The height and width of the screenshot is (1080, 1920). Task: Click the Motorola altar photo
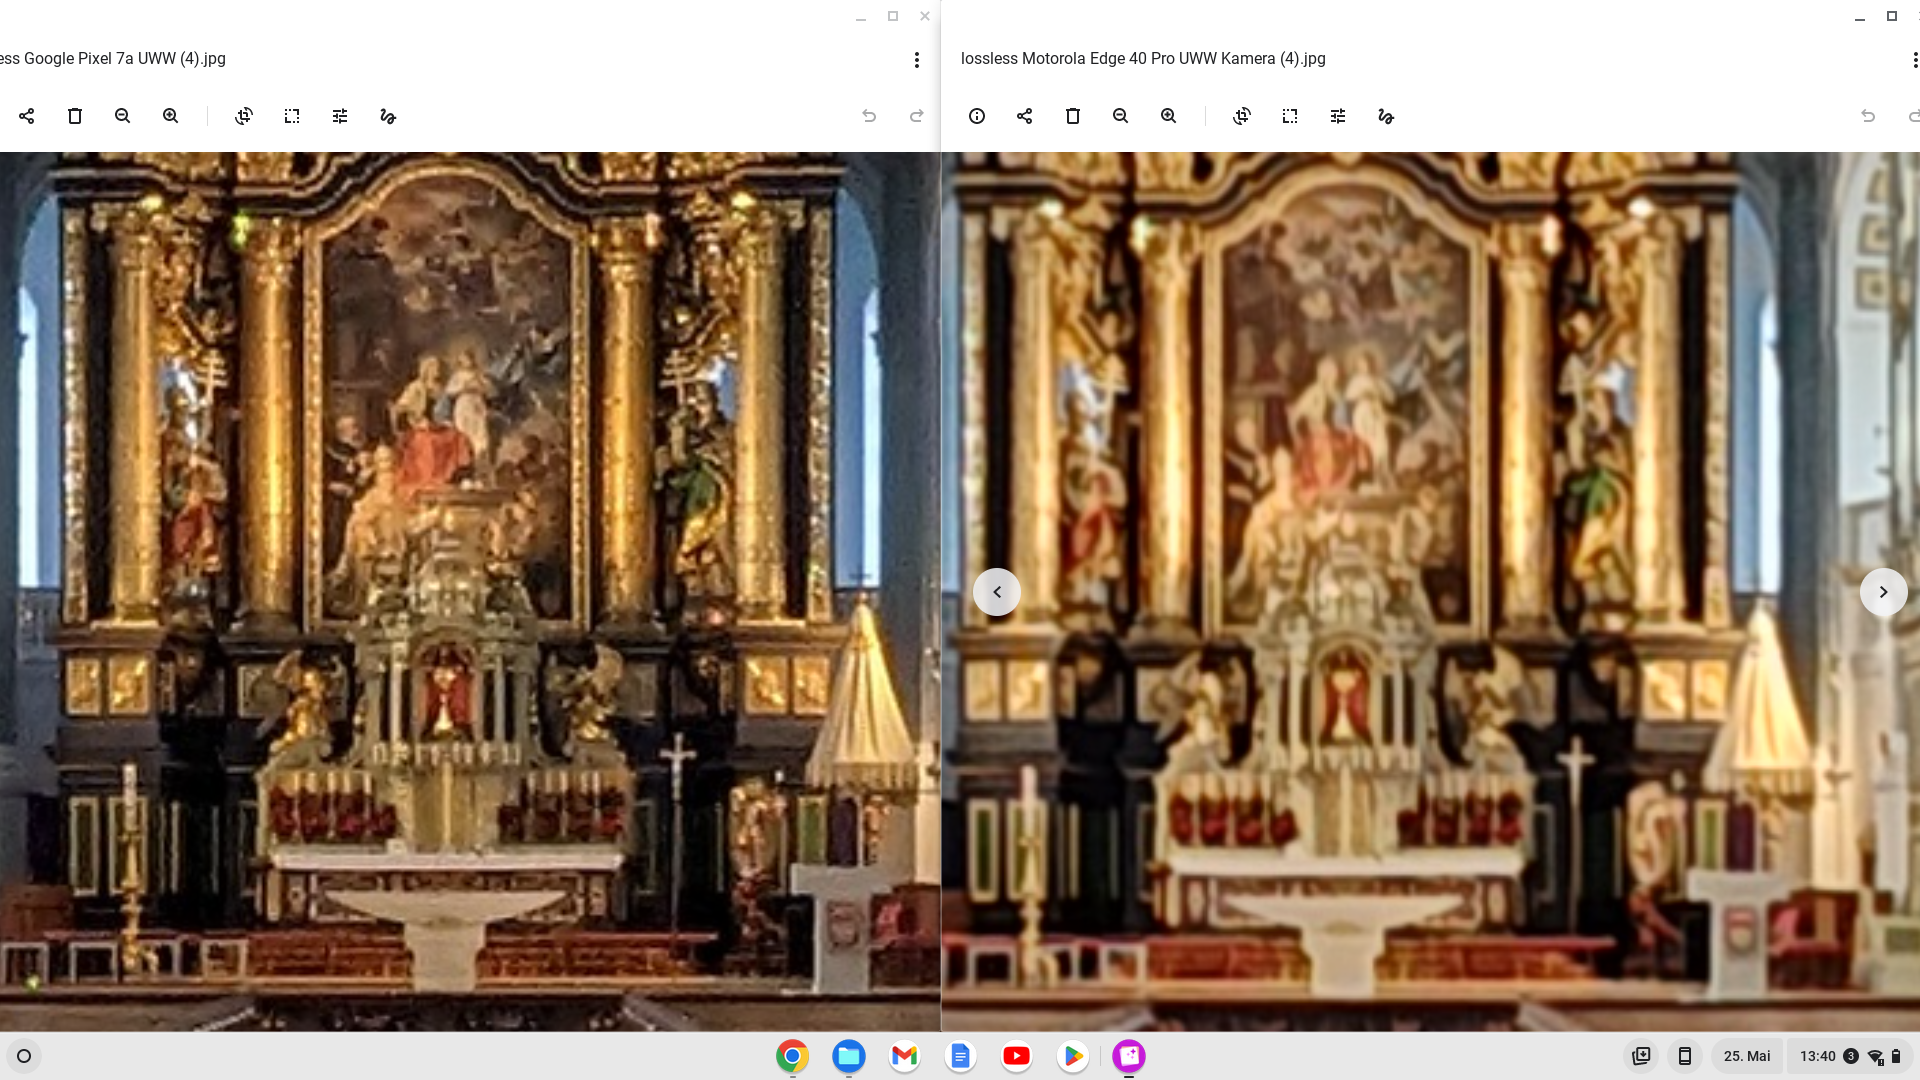click(x=1431, y=591)
